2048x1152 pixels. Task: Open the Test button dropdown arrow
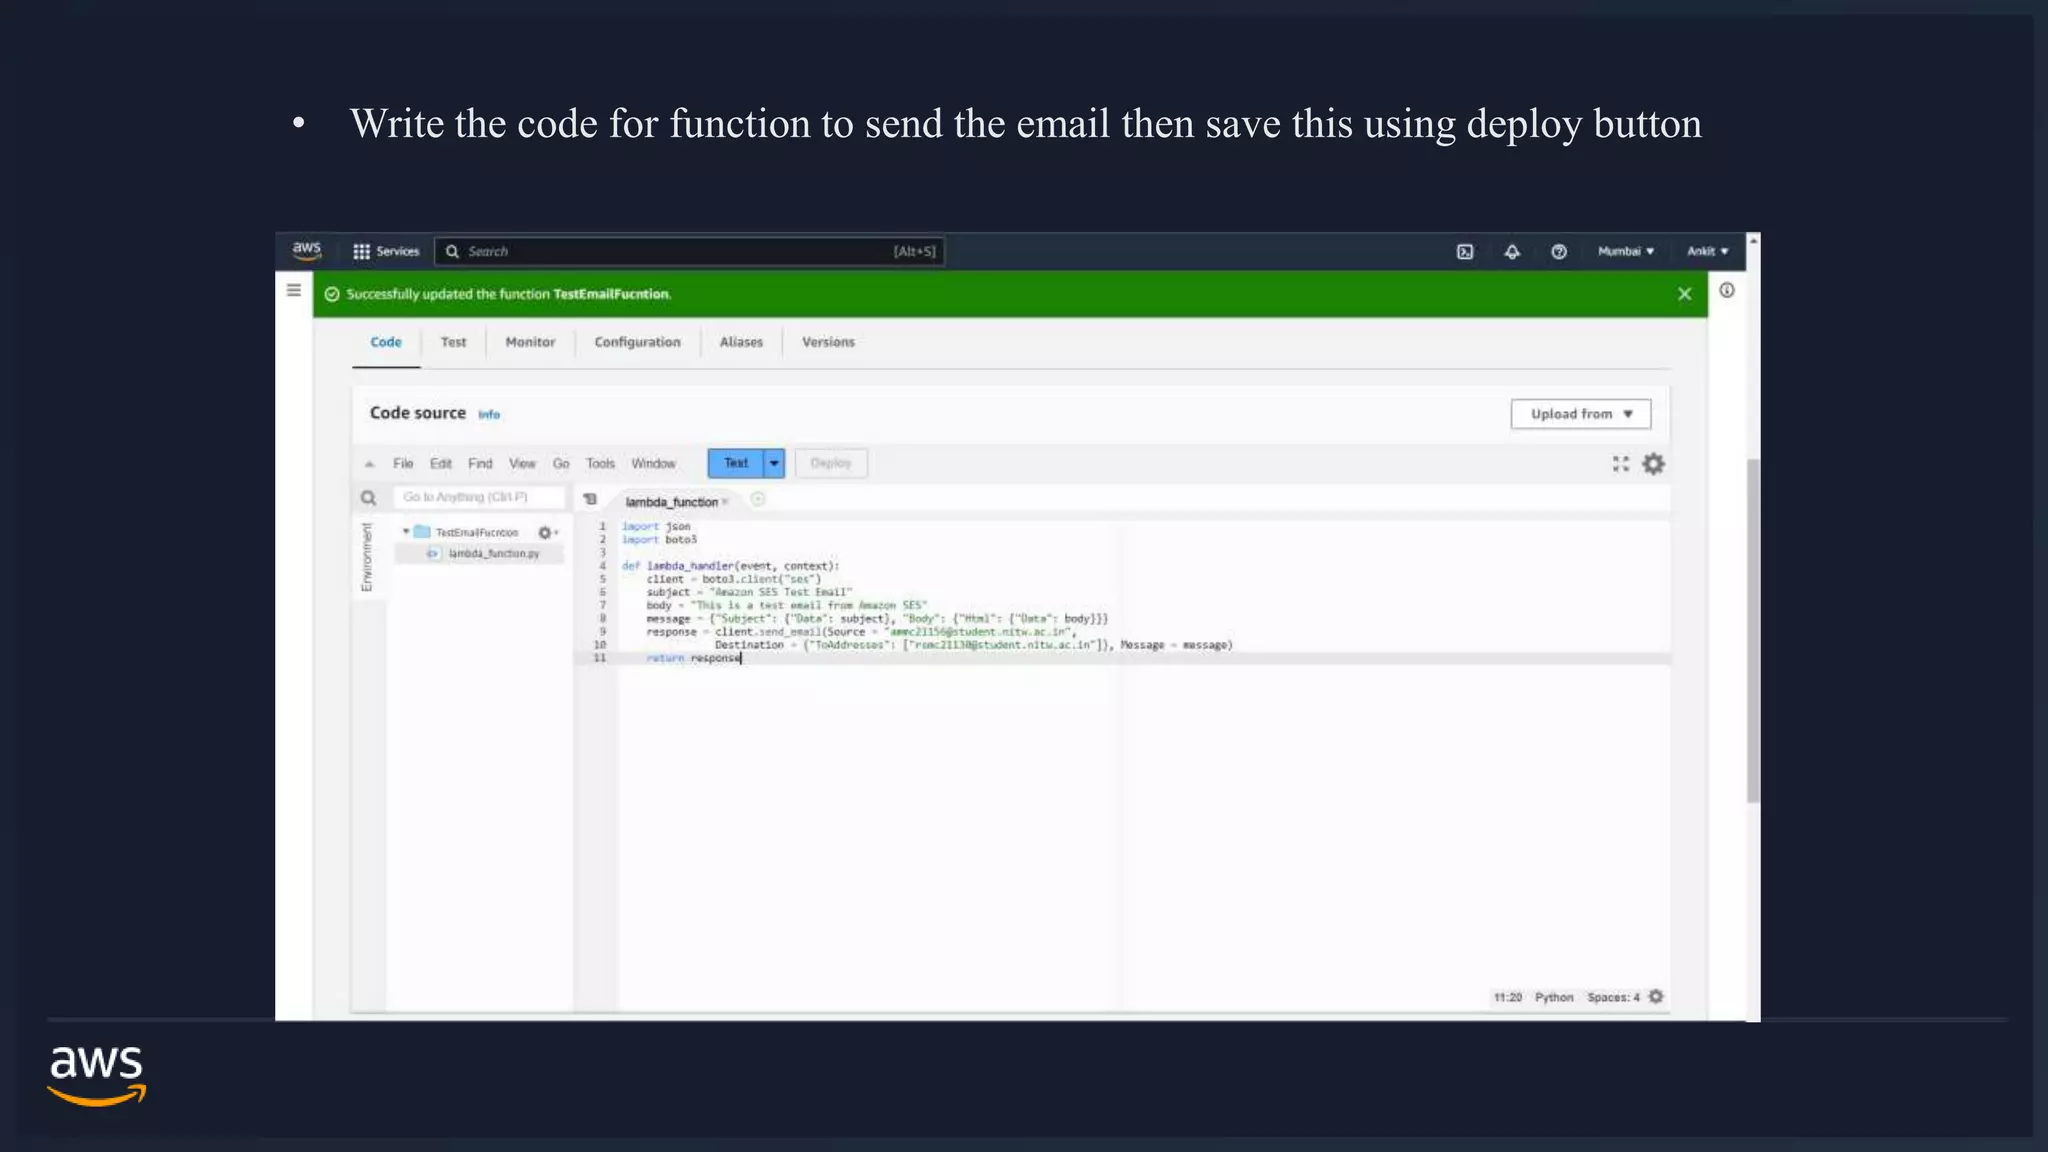774,463
